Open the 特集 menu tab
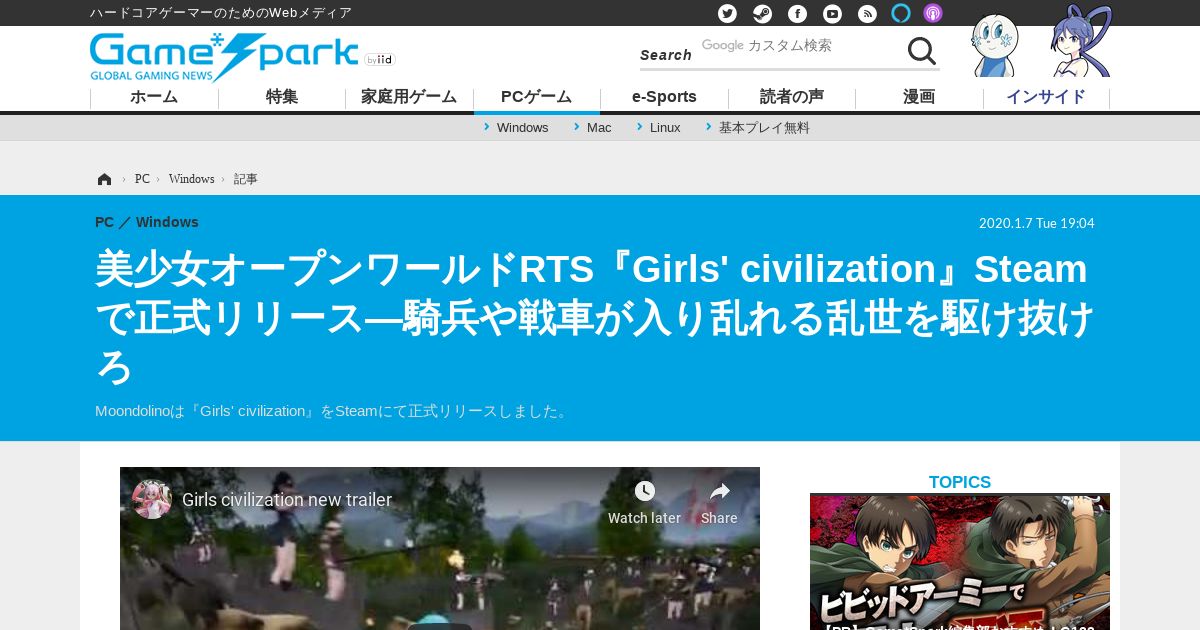 pos(282,97)
